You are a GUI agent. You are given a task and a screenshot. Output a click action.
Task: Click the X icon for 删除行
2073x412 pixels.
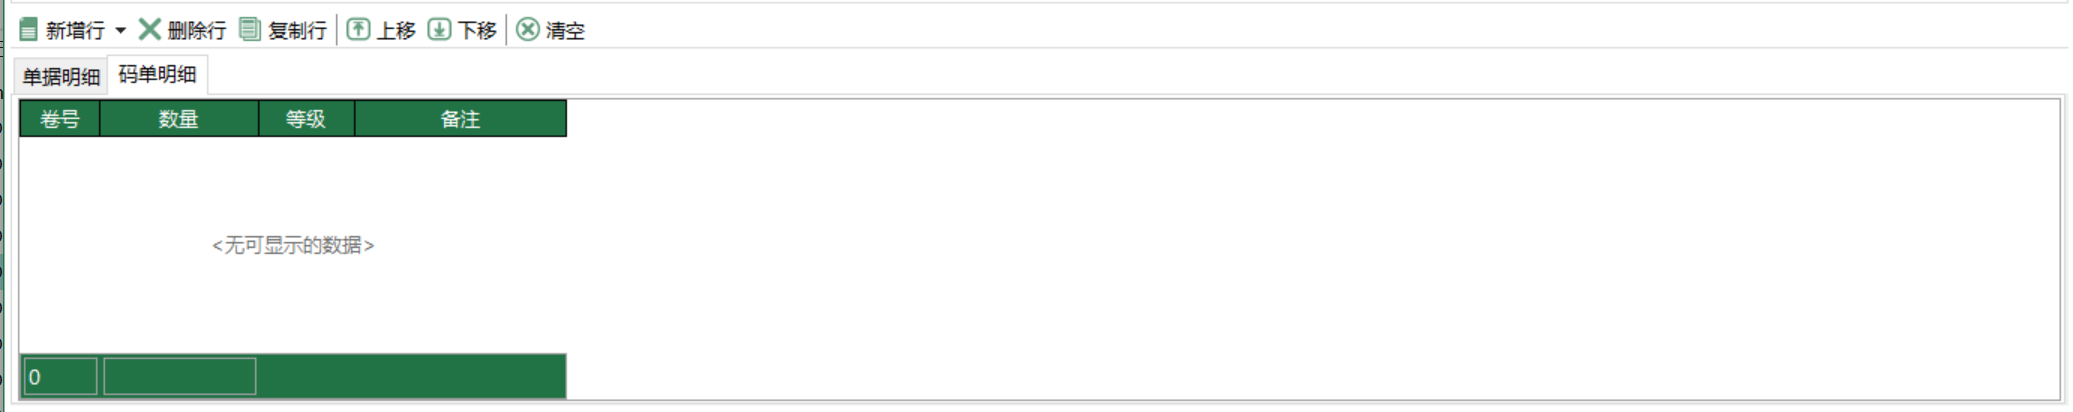pyautogui.click(x=149, y=29)
